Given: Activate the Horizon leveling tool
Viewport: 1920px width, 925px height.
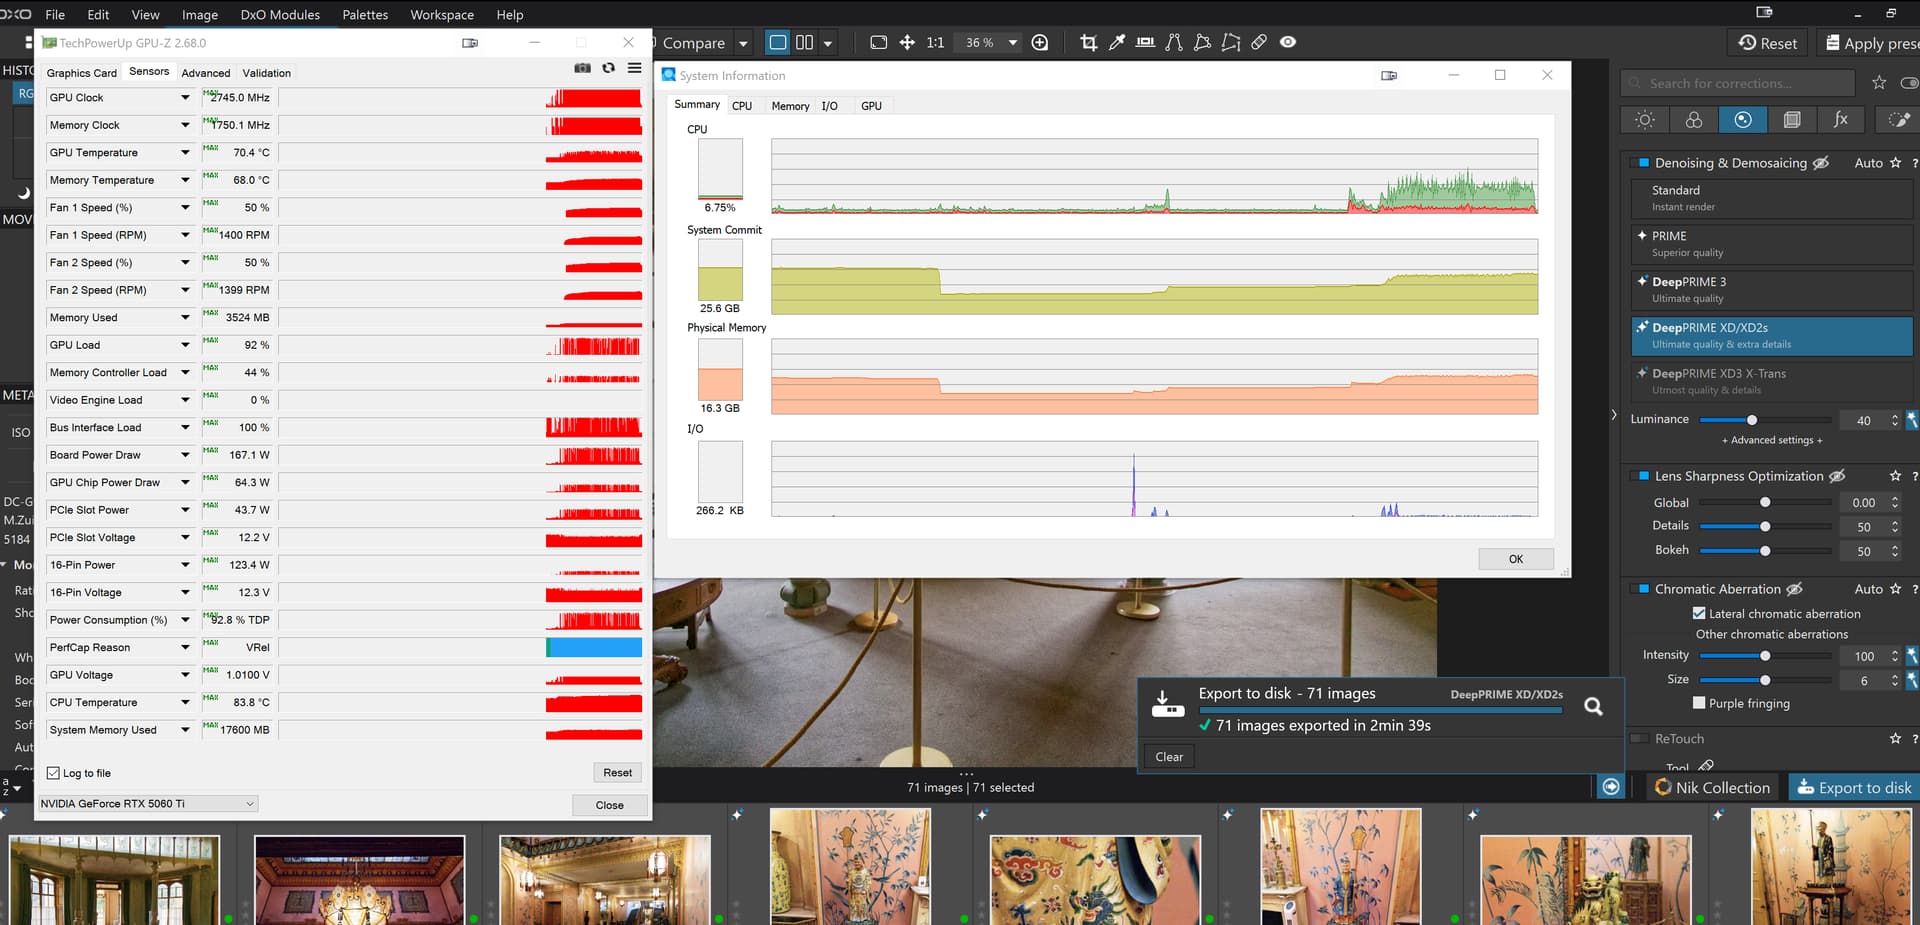Looking at the screenshot, I should [1145, 42].
